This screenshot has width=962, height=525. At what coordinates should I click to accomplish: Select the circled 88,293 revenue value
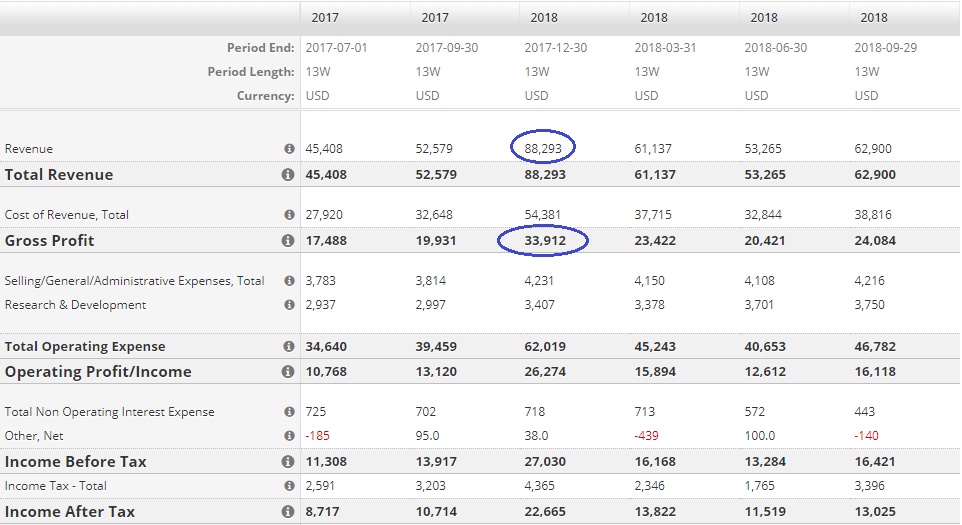(x=543, y=149)
